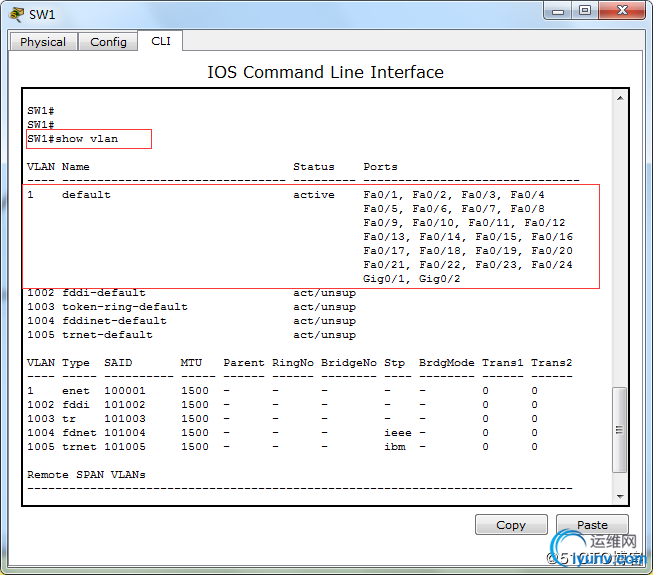Viewport: 653px width, 575px height.
Task: Open the Config tab
Action: [108, 42]
